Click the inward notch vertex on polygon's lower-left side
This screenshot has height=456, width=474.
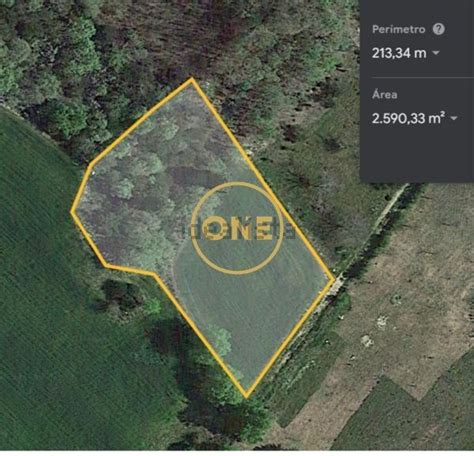point(155,275)
